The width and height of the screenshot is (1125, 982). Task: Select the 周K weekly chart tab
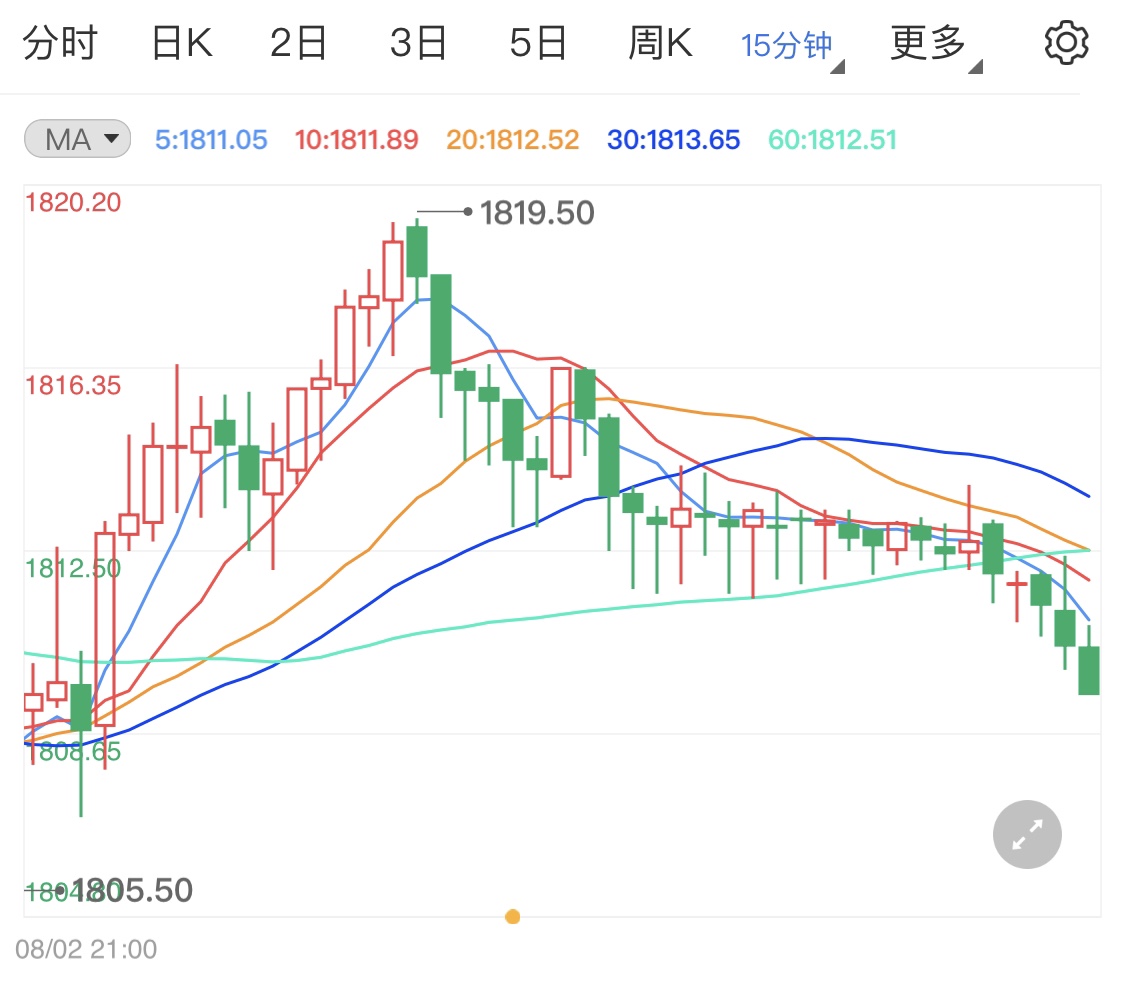660,43
